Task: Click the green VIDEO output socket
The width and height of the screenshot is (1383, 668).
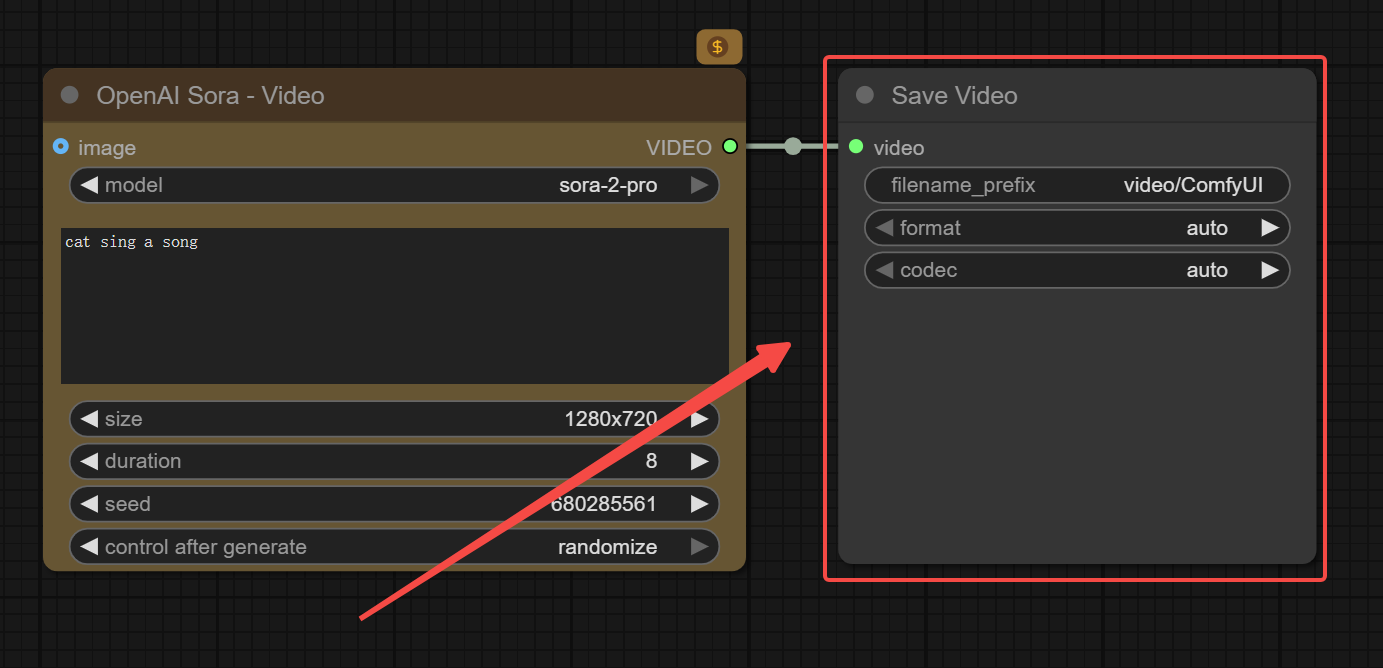Action: click(x=729, y=147)
